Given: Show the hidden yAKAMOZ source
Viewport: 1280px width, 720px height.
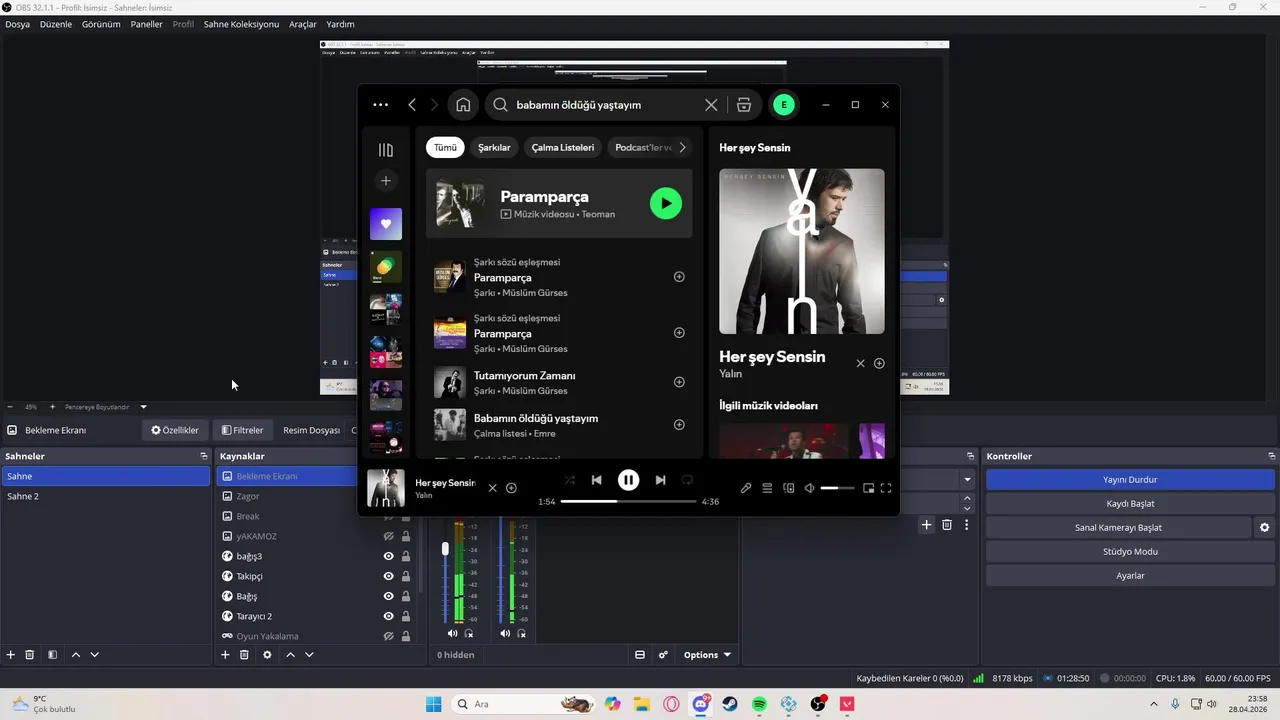Looking at the screenshot, I should pyautogui.click(x=389, y=536).
